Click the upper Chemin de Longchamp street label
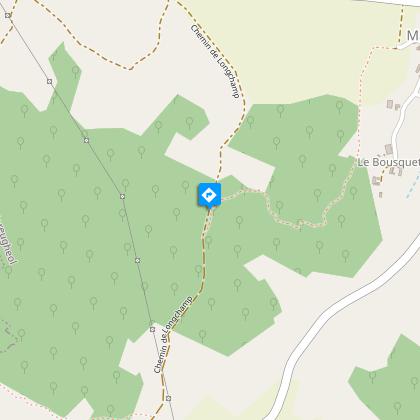 point(215,61)
